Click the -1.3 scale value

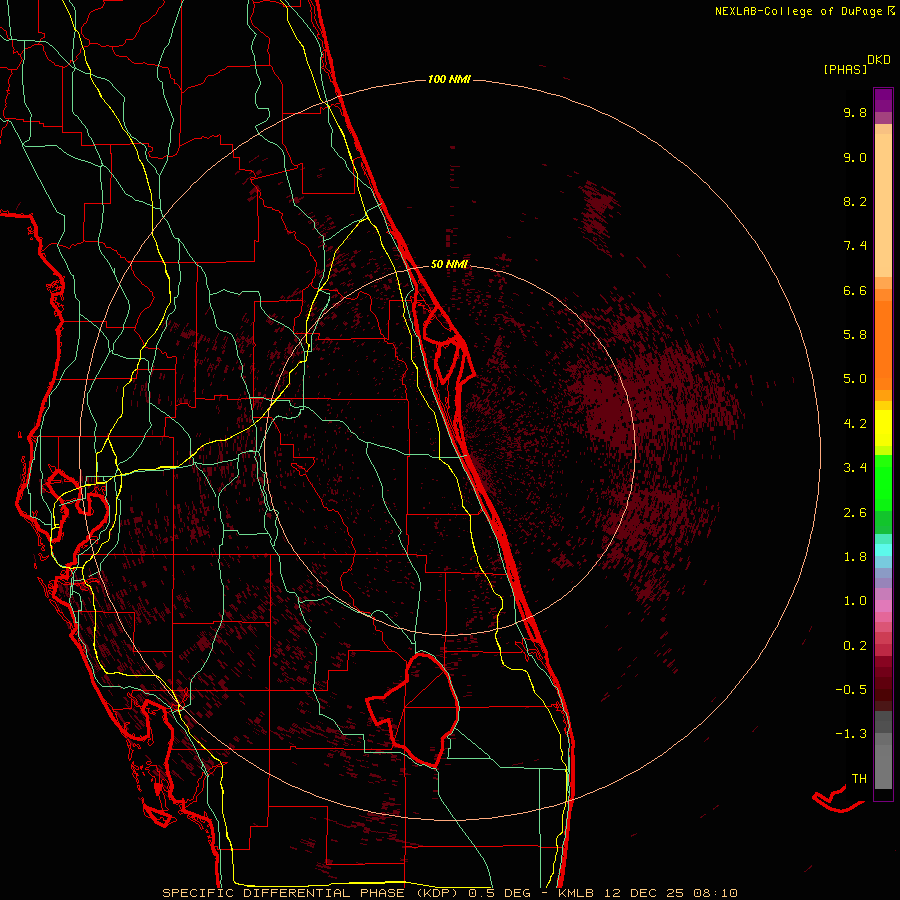point(851,734)
